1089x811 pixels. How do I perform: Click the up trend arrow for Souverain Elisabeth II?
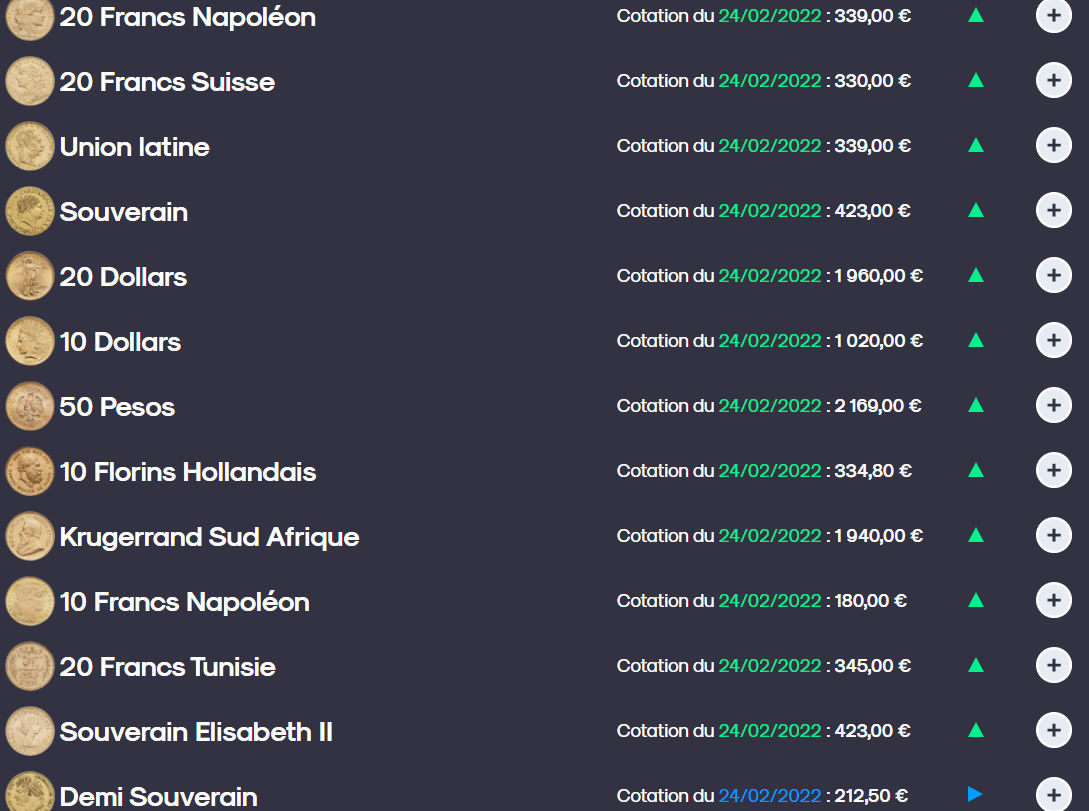pyautogui.click(x=976, y=730)
